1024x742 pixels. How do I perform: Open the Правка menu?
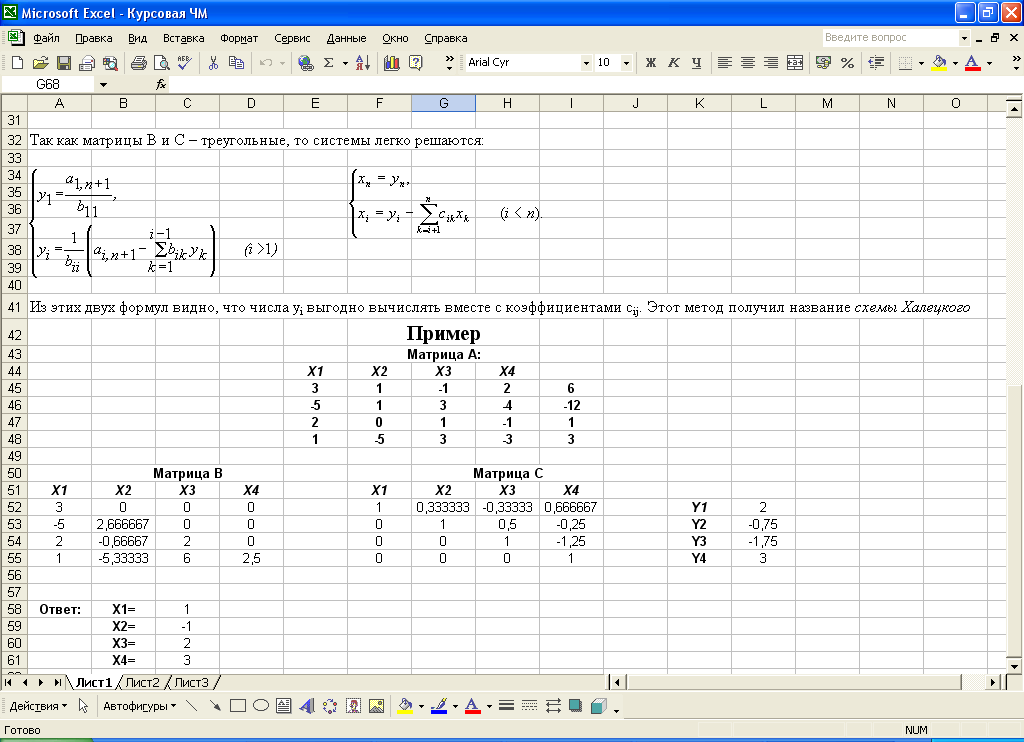pyautogui.click(x=93, y=38)
